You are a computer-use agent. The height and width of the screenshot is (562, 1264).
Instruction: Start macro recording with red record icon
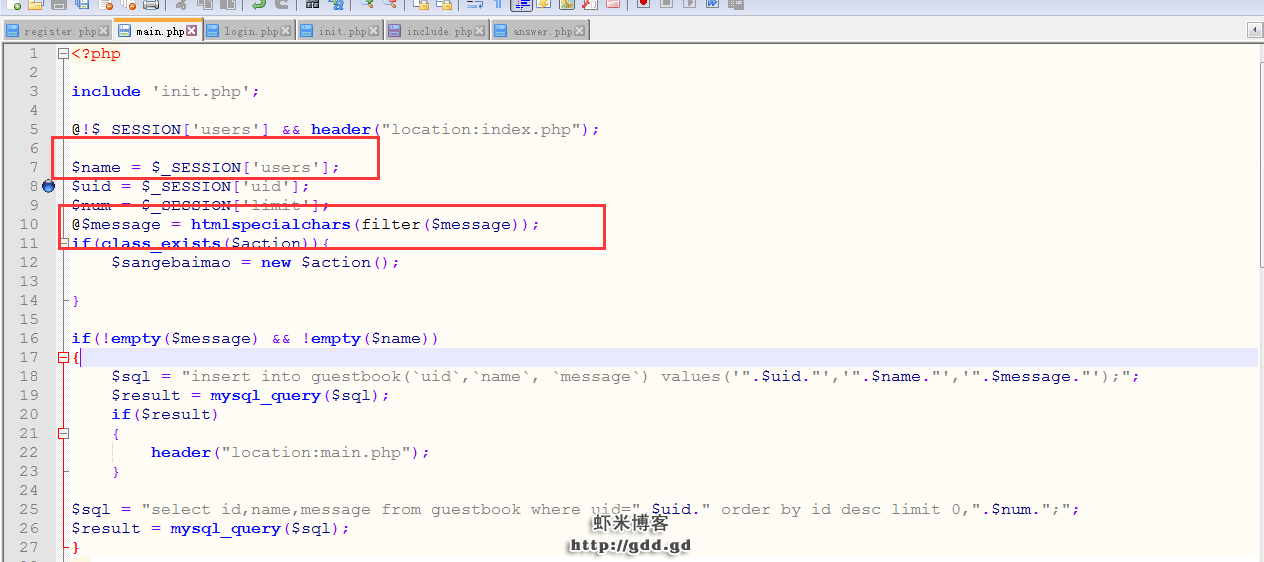[642, 4]
